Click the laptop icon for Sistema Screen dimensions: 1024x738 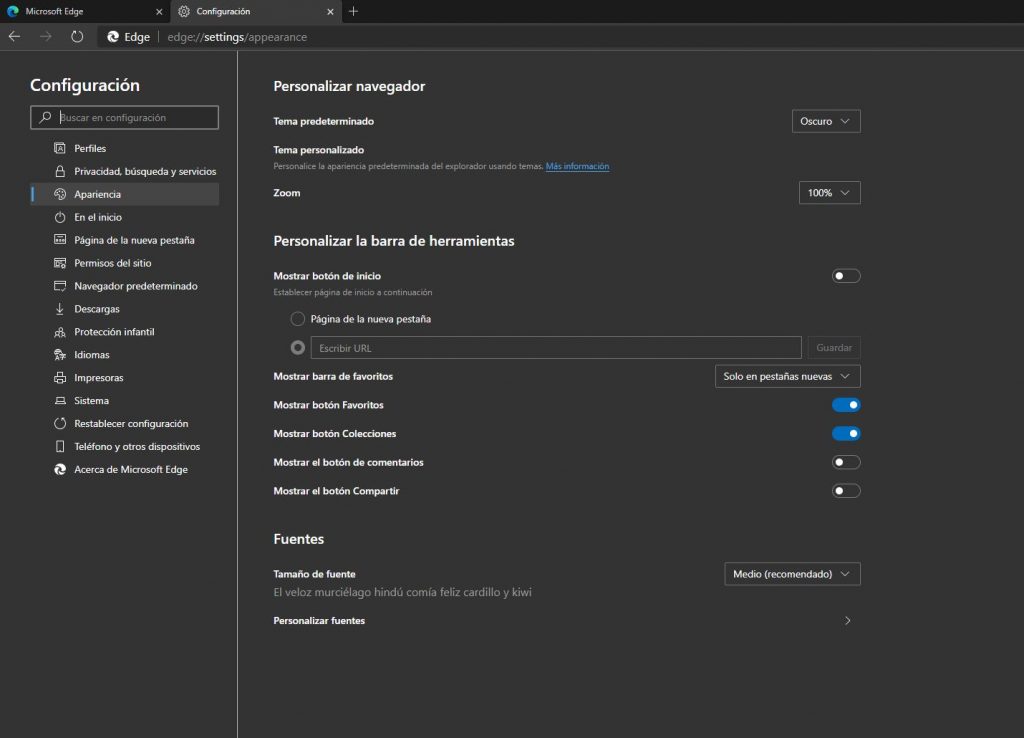[x=60, y=400]
